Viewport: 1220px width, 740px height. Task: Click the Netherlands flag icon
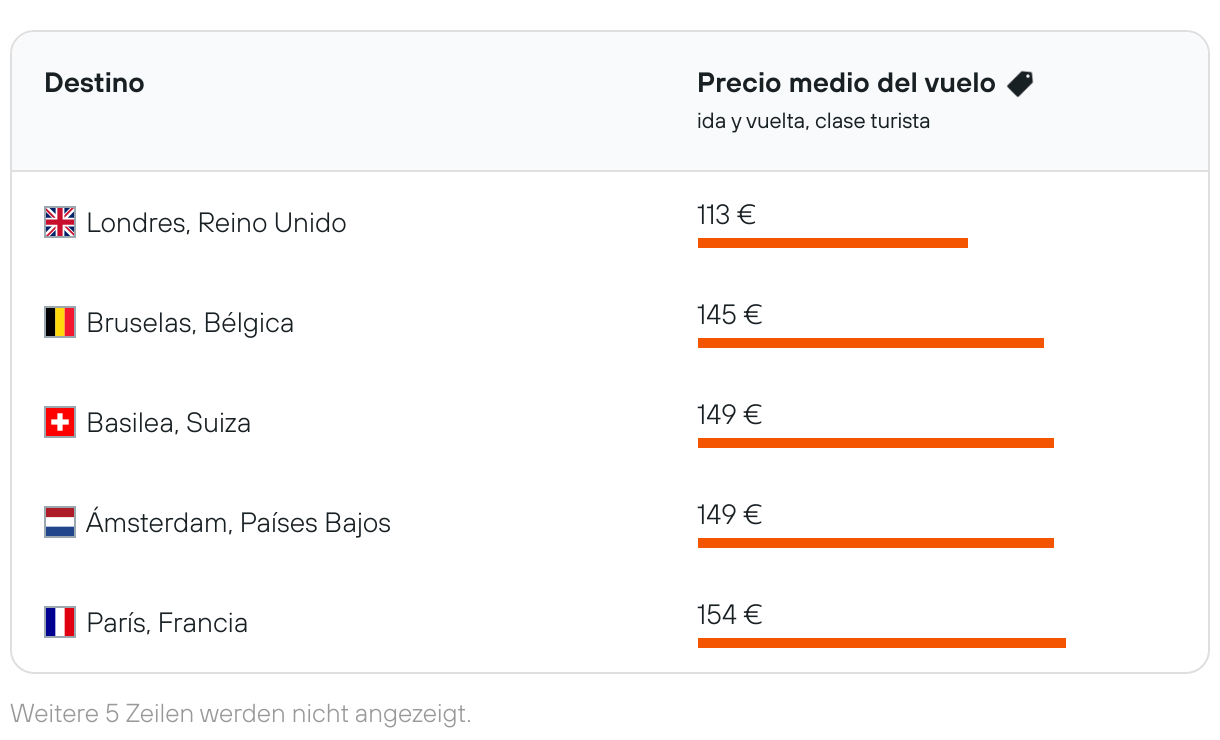pos(60,522)
